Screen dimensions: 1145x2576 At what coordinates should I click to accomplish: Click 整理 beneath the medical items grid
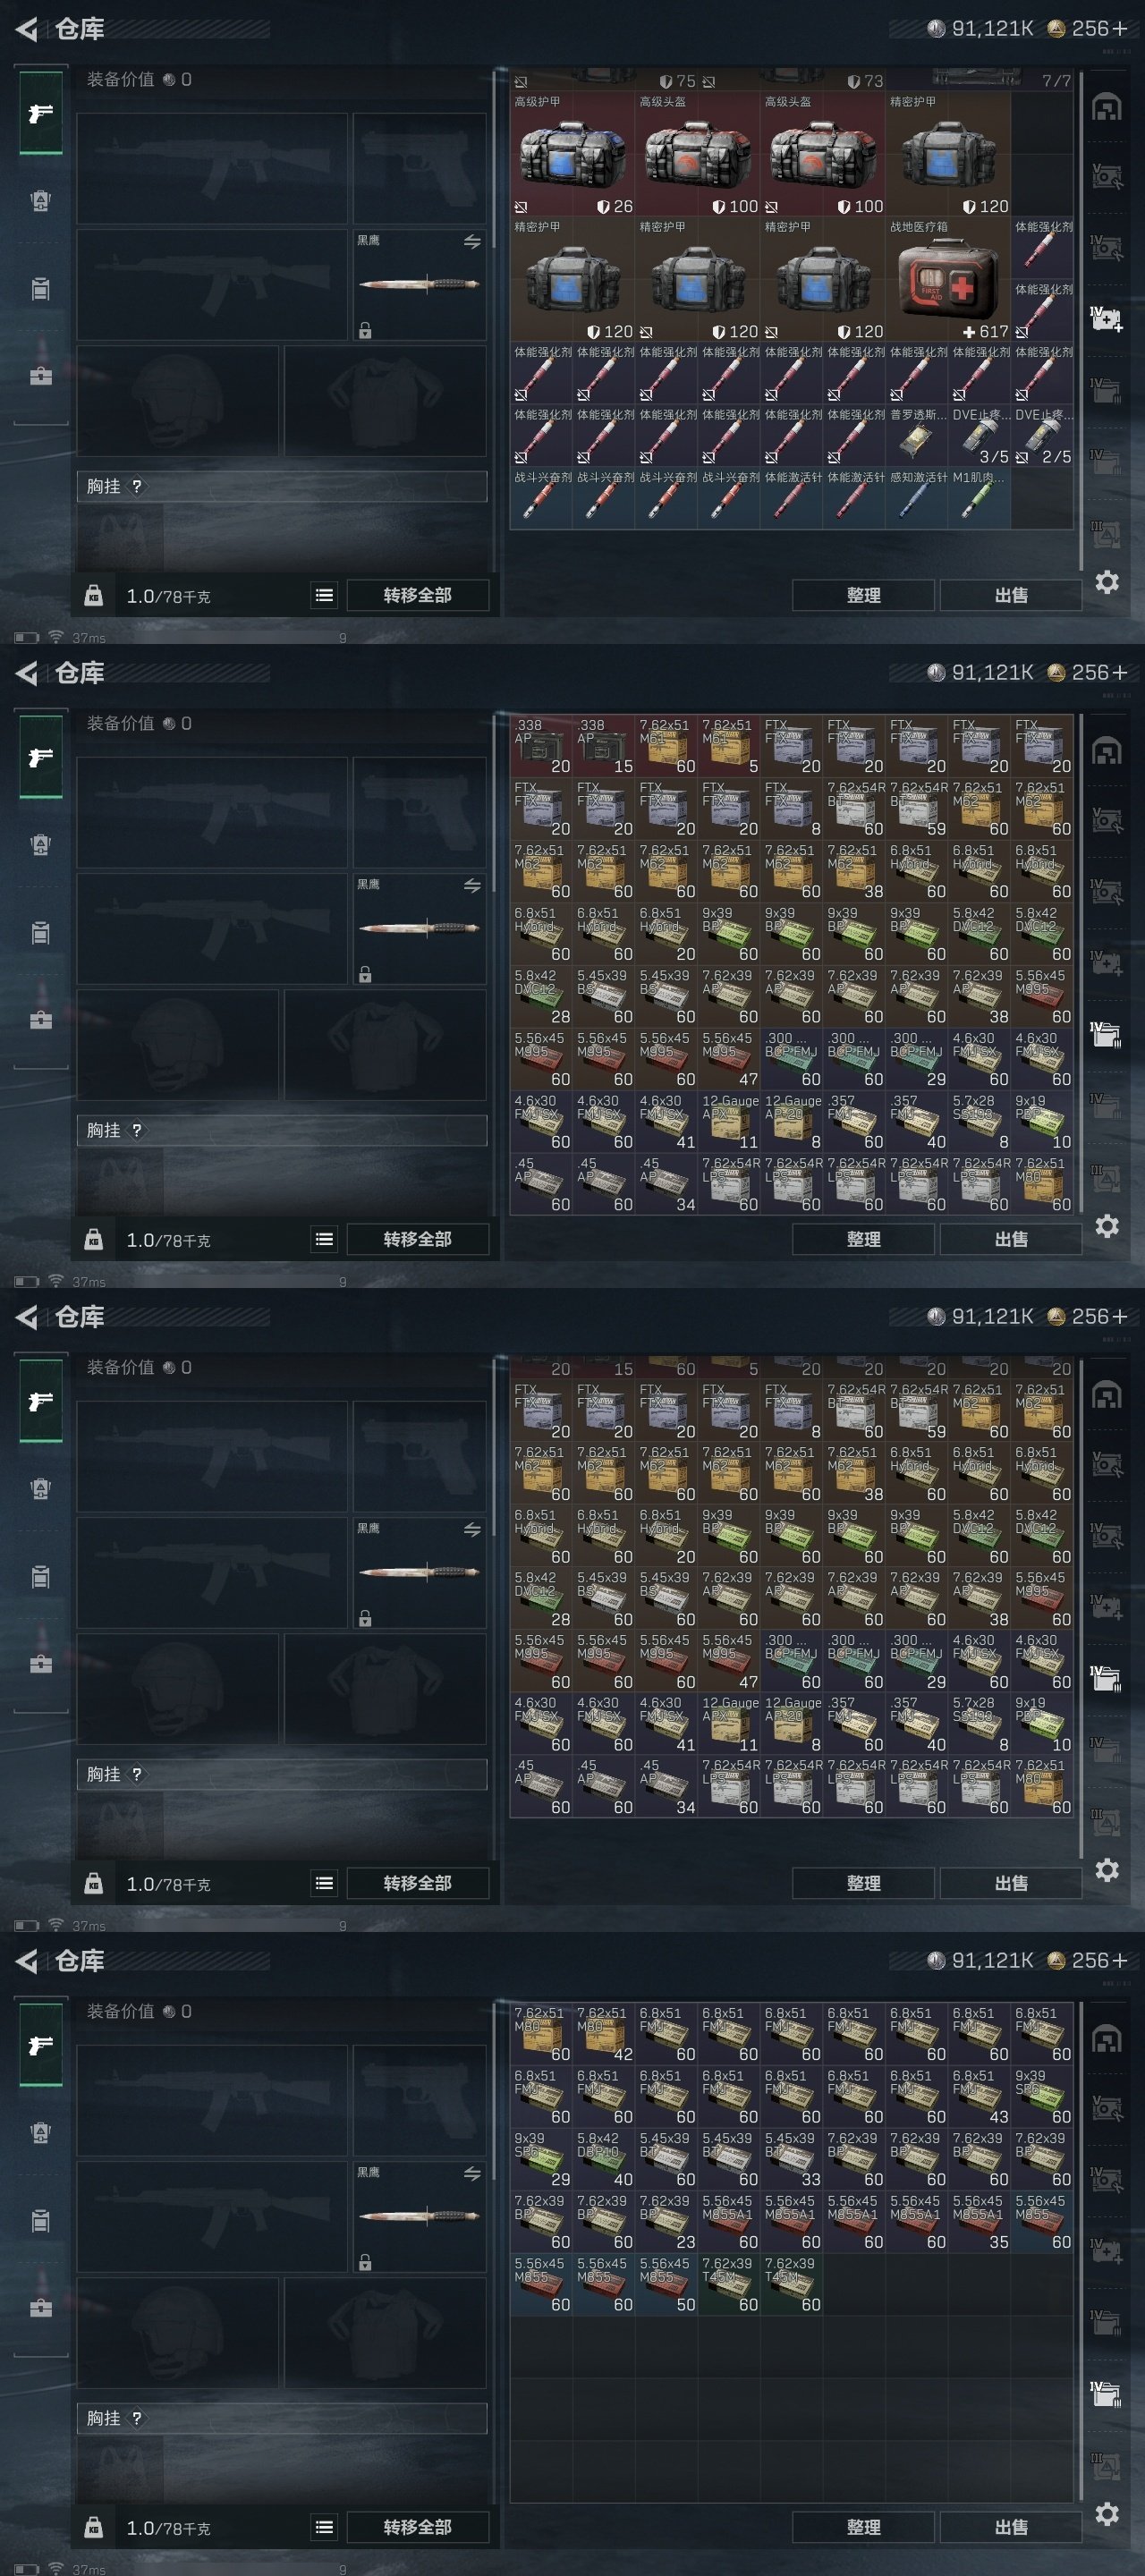[x=863, y=595]
